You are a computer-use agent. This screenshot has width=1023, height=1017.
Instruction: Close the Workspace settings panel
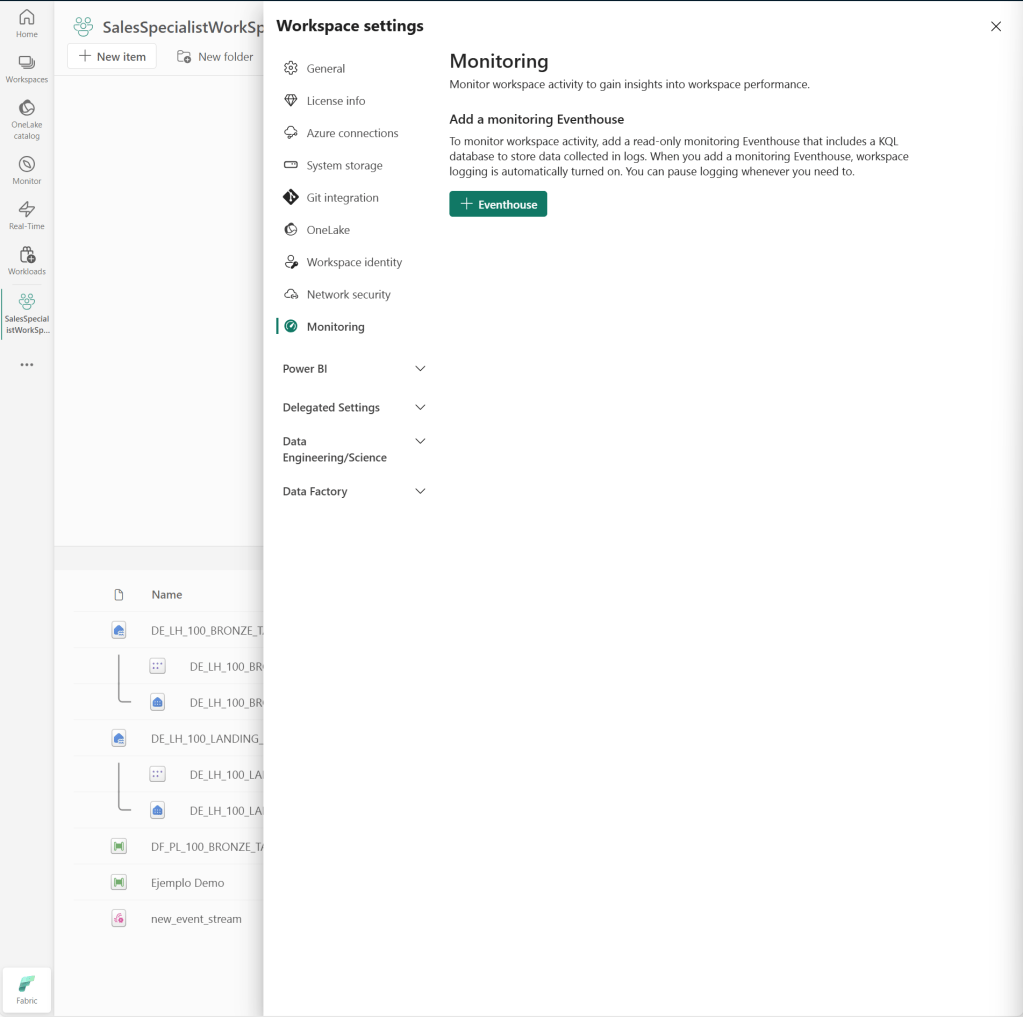pyautogui.click(x=995, y=27)
